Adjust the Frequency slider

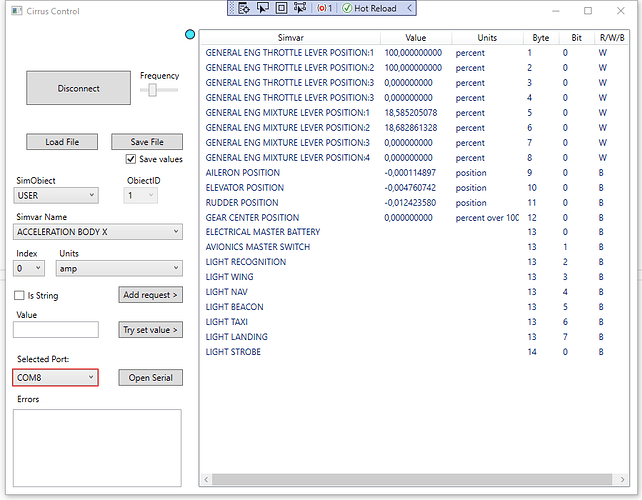pyautogui.click(x=154, y=90)
